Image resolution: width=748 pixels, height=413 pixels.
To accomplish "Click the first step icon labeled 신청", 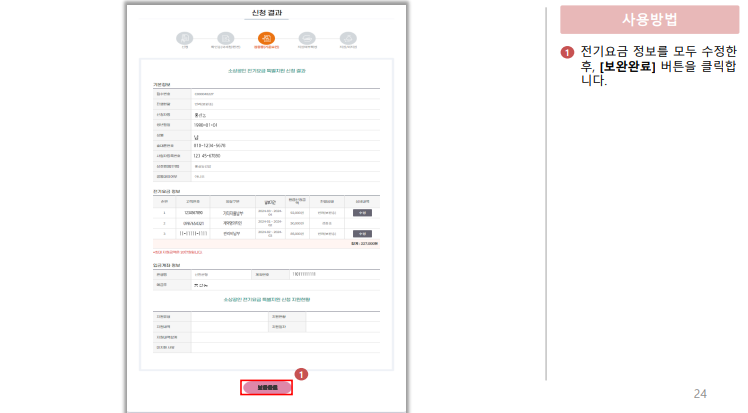I will [x=185, y=38].
